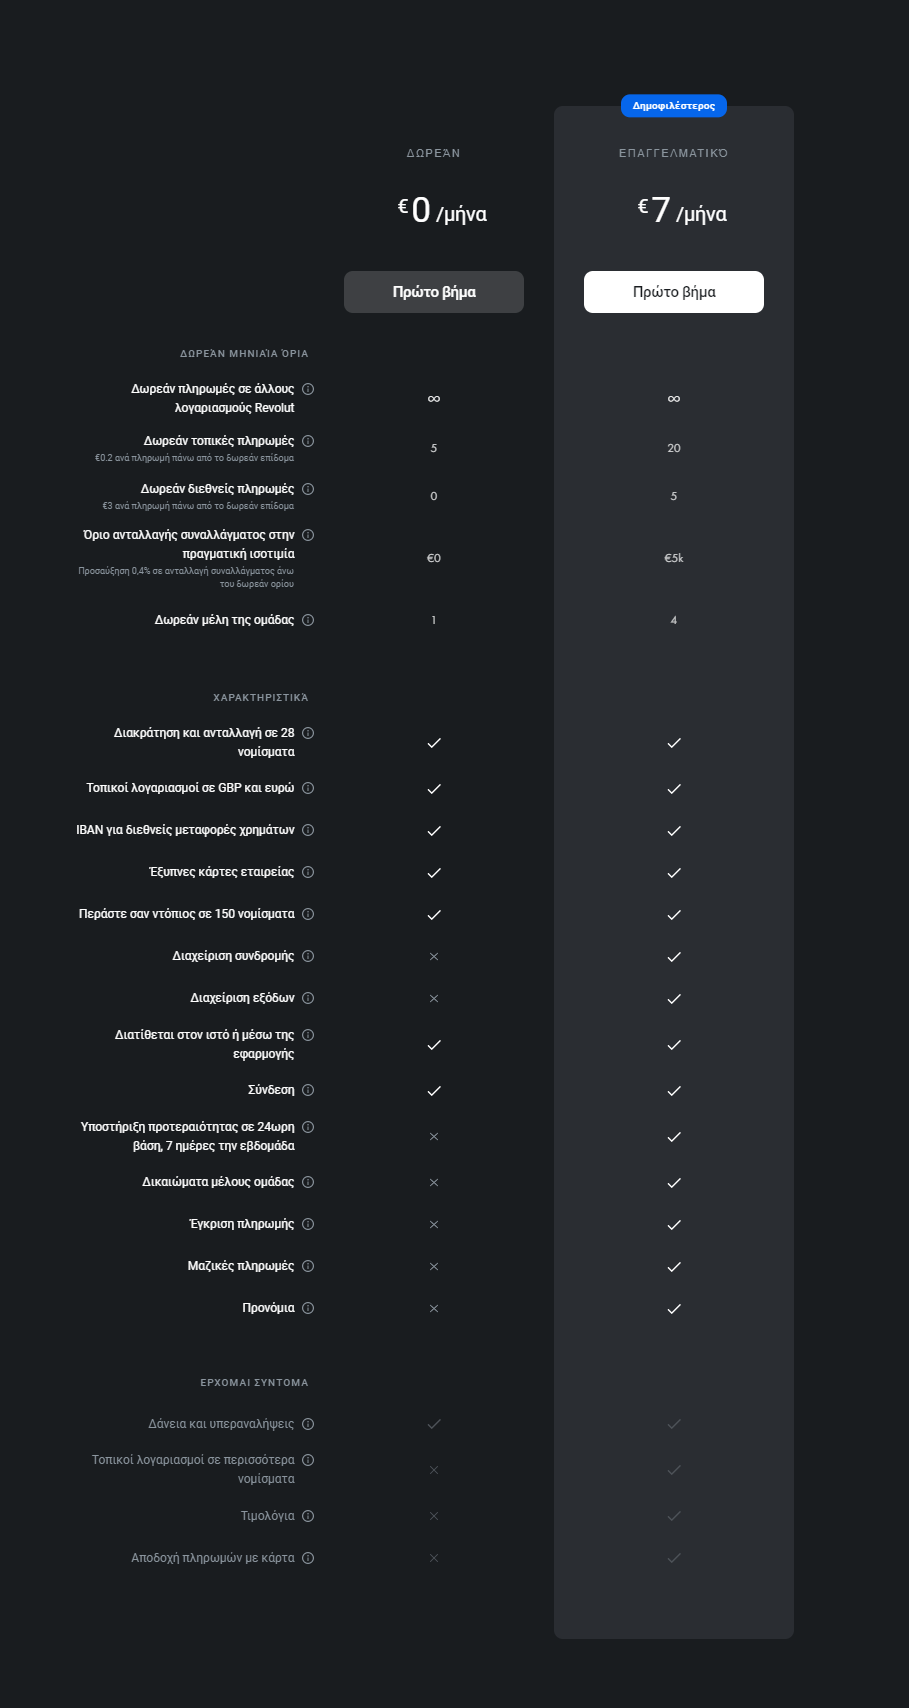
Task: Select the ΔΩΡΕΆΝ plan column header
Action: 433,152
